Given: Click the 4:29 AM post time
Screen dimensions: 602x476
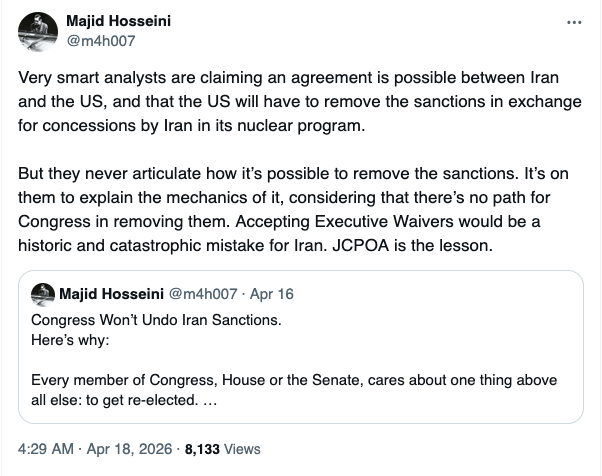Looking at the screenshot, I should click(45, 449).
